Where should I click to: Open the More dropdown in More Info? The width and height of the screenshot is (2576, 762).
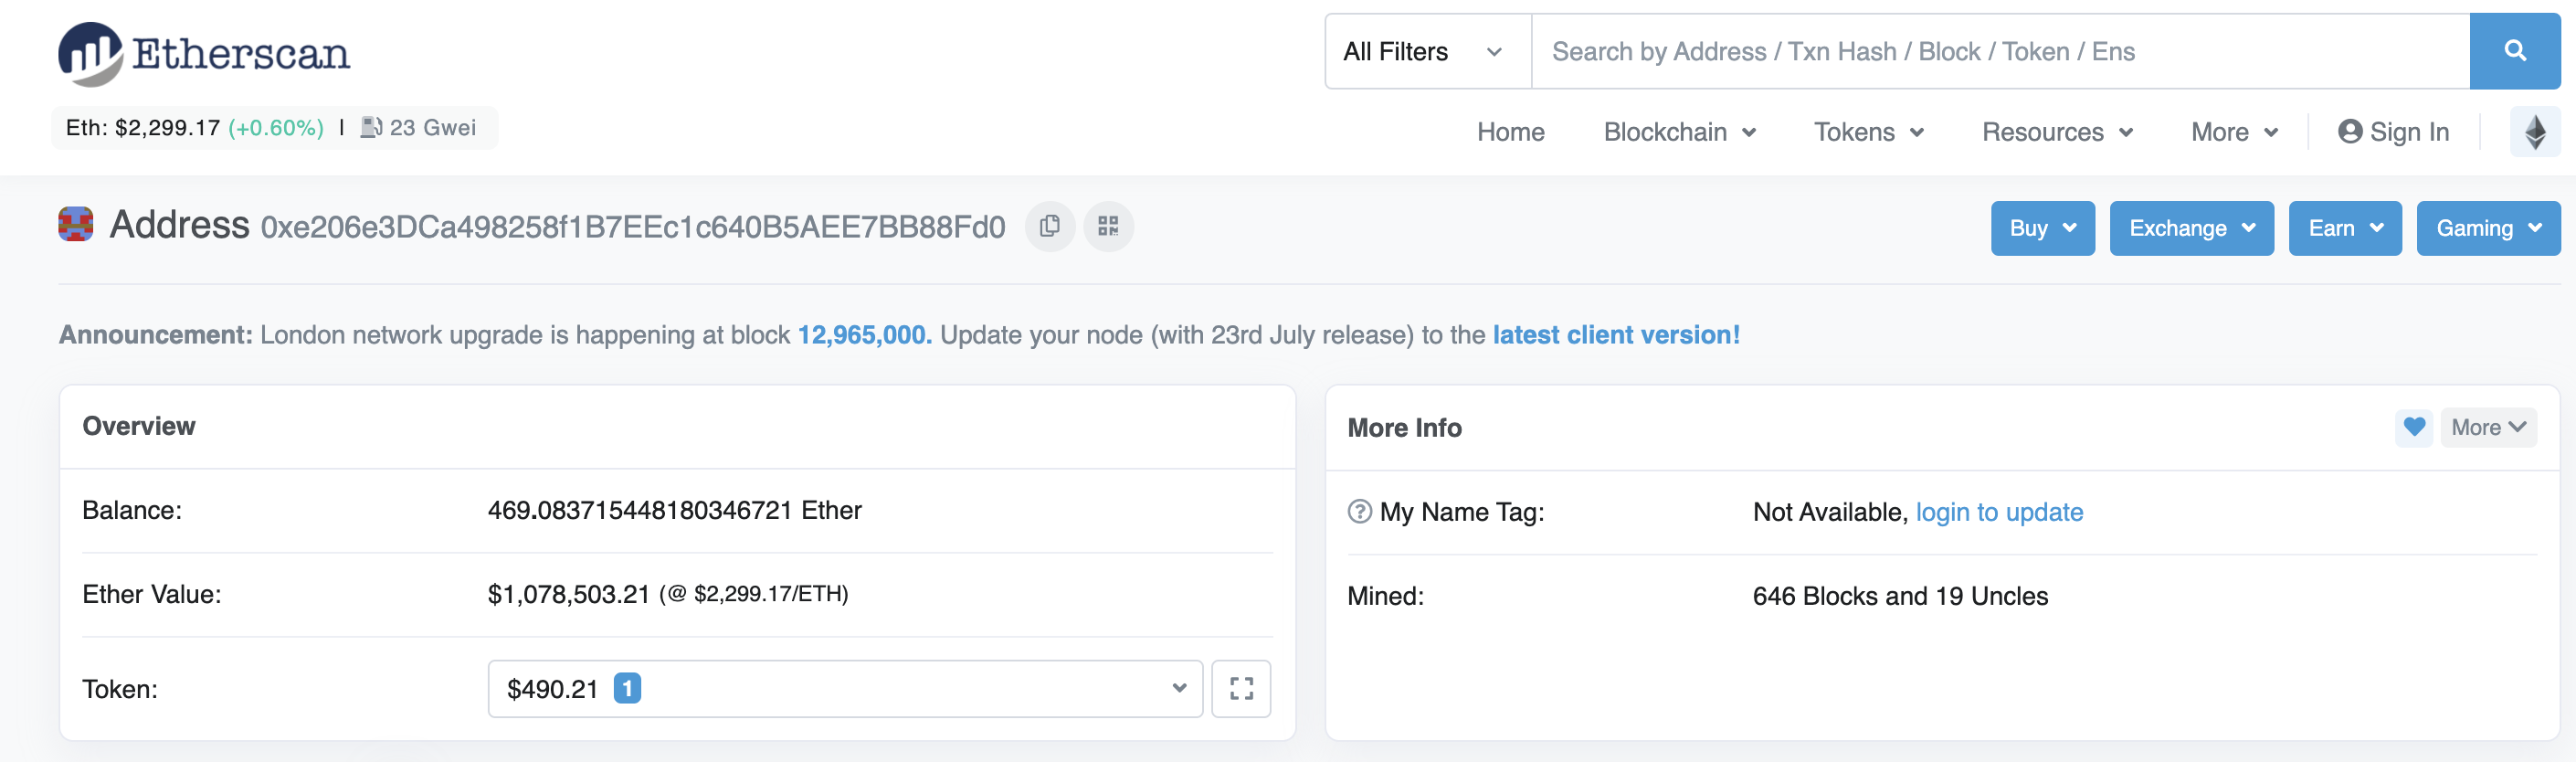click(2487, 427)
